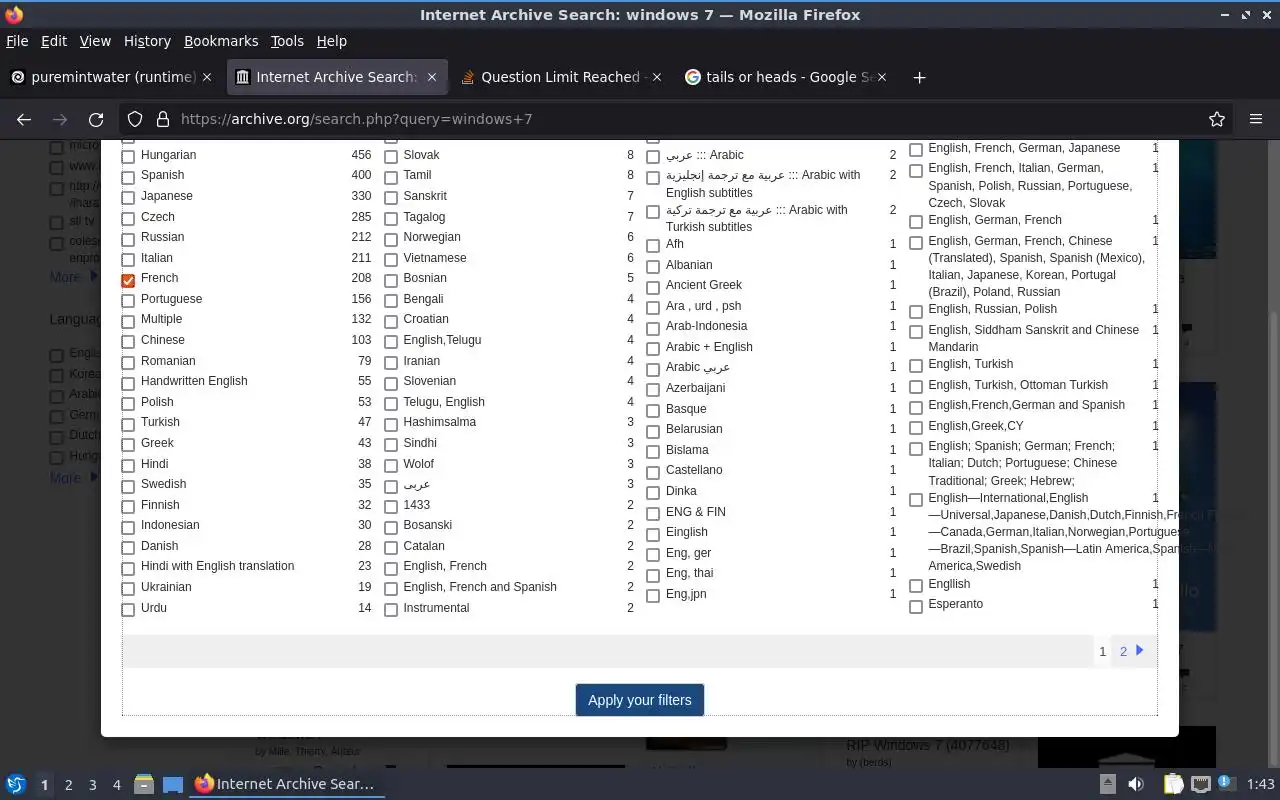Apply your filters button

(x=640, y=700)
